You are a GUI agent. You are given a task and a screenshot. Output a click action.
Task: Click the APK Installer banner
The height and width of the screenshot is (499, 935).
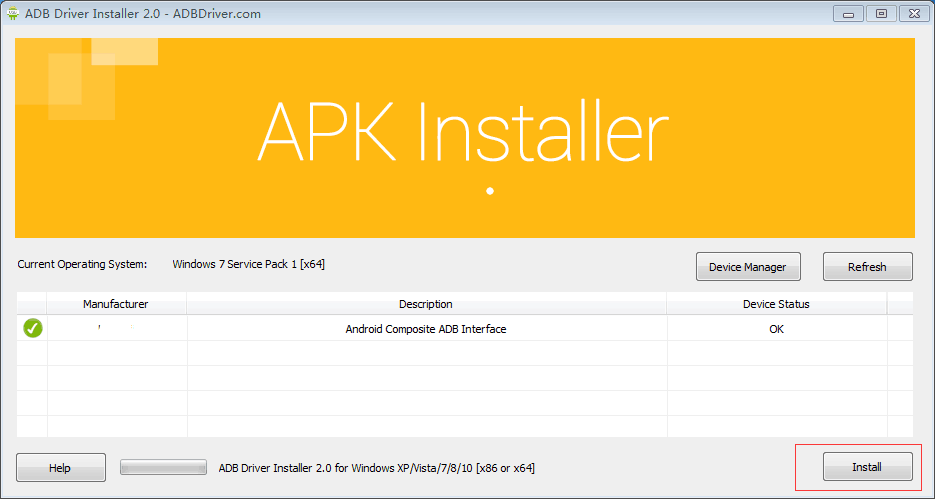[x=465, y=138]
